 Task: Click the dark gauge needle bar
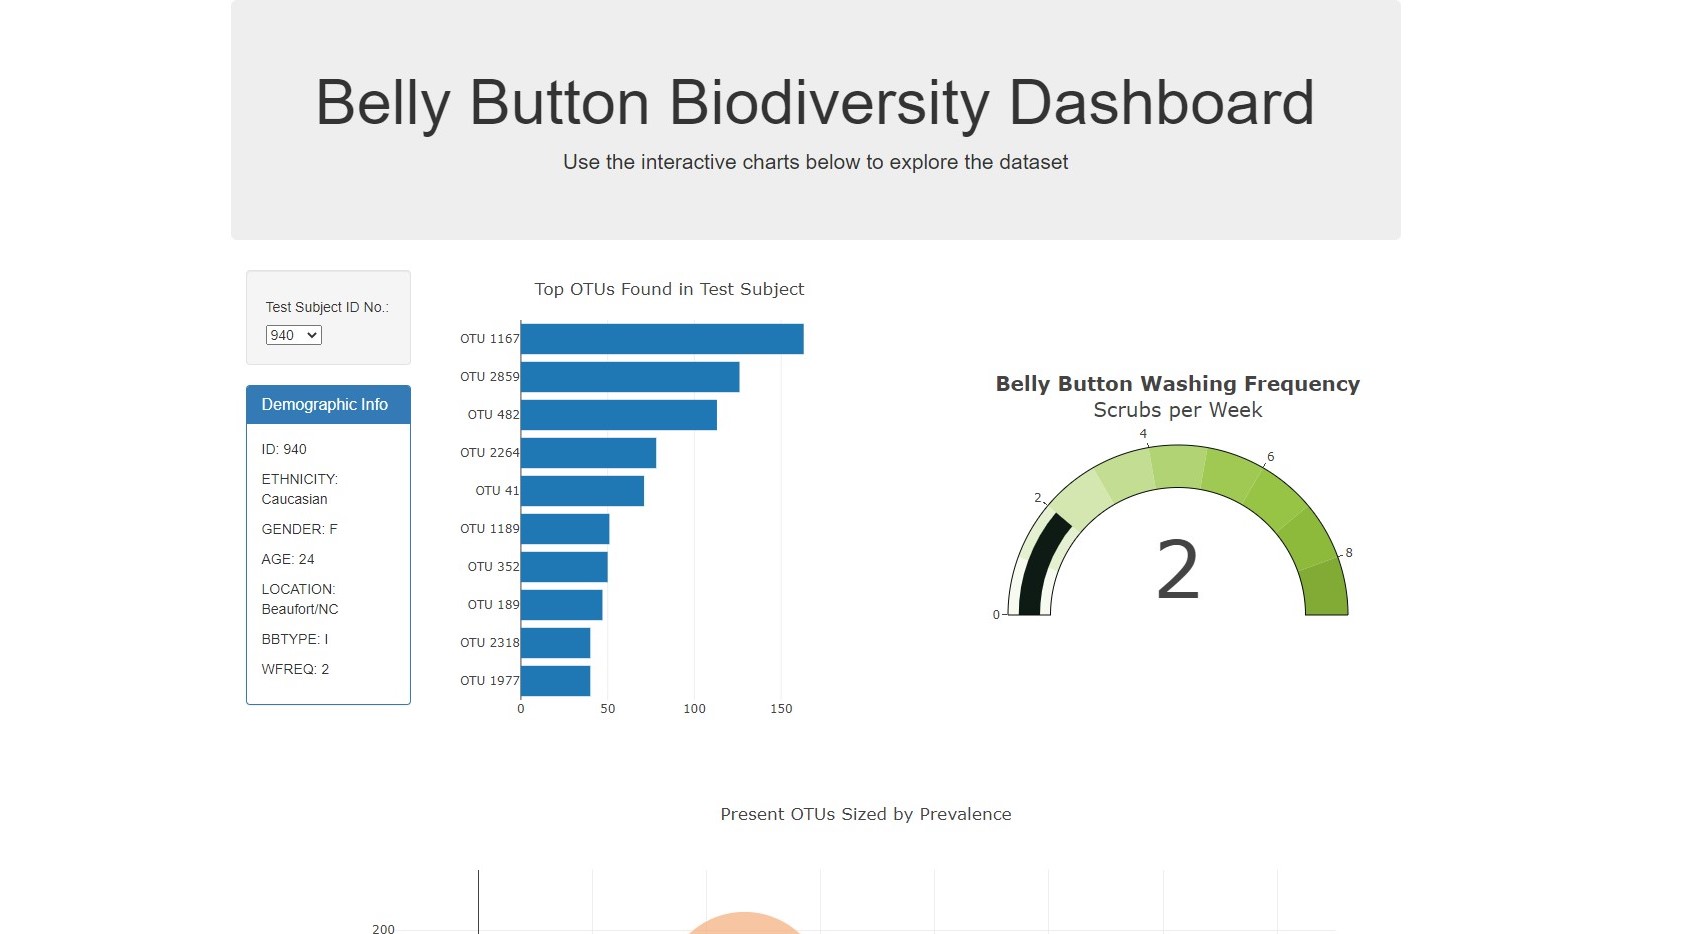pyautogui.click(x=1038, y=565)
